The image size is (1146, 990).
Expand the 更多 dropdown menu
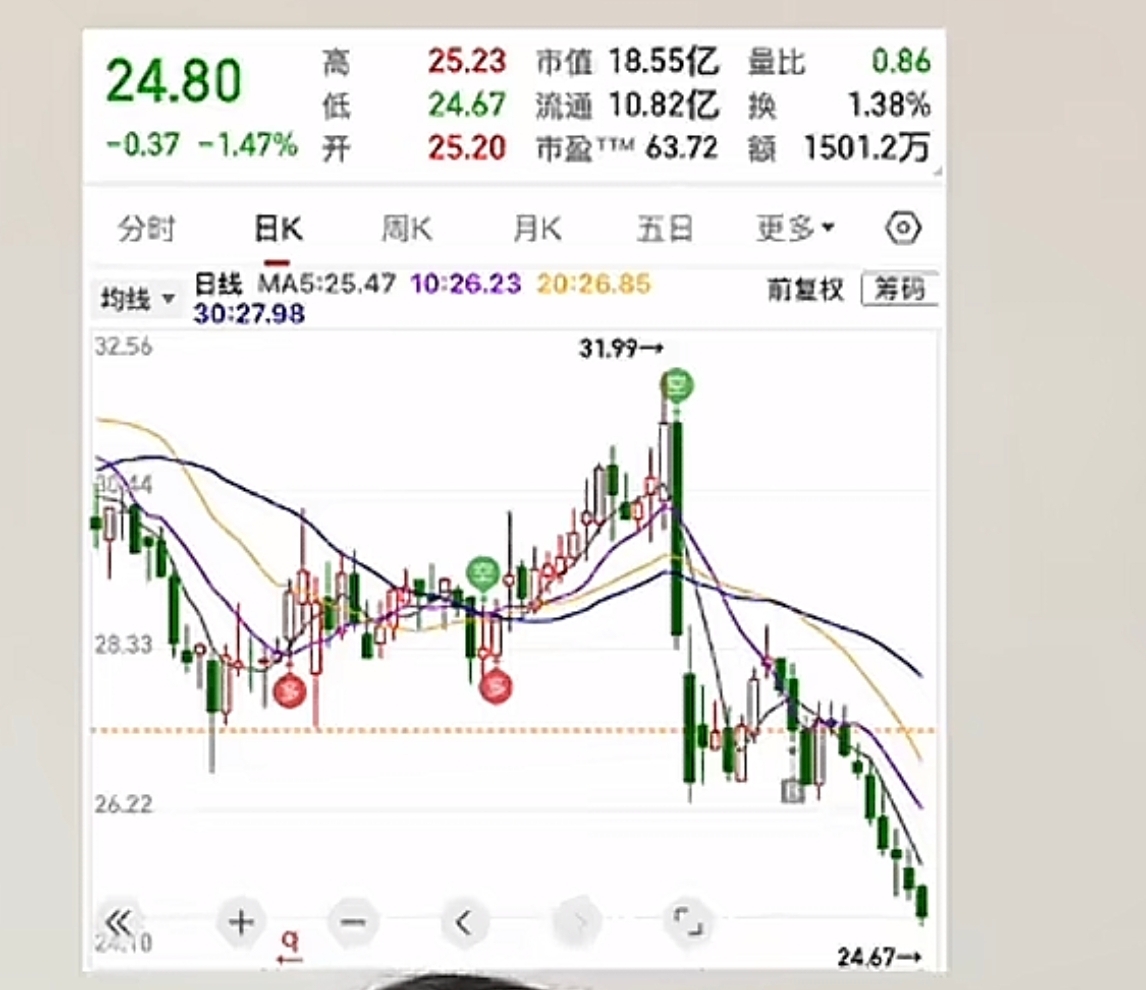pos(794,229)
